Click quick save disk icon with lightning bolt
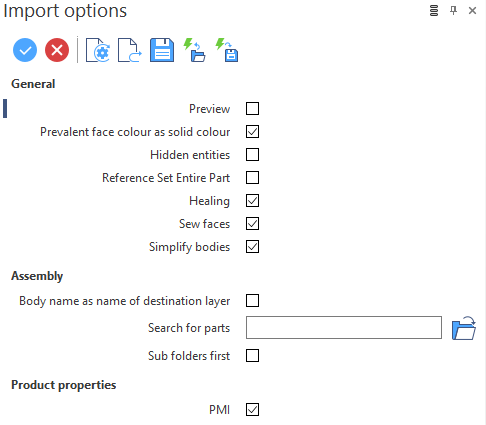The height and width of the screenshot is (425, 486). click(227, 50)
